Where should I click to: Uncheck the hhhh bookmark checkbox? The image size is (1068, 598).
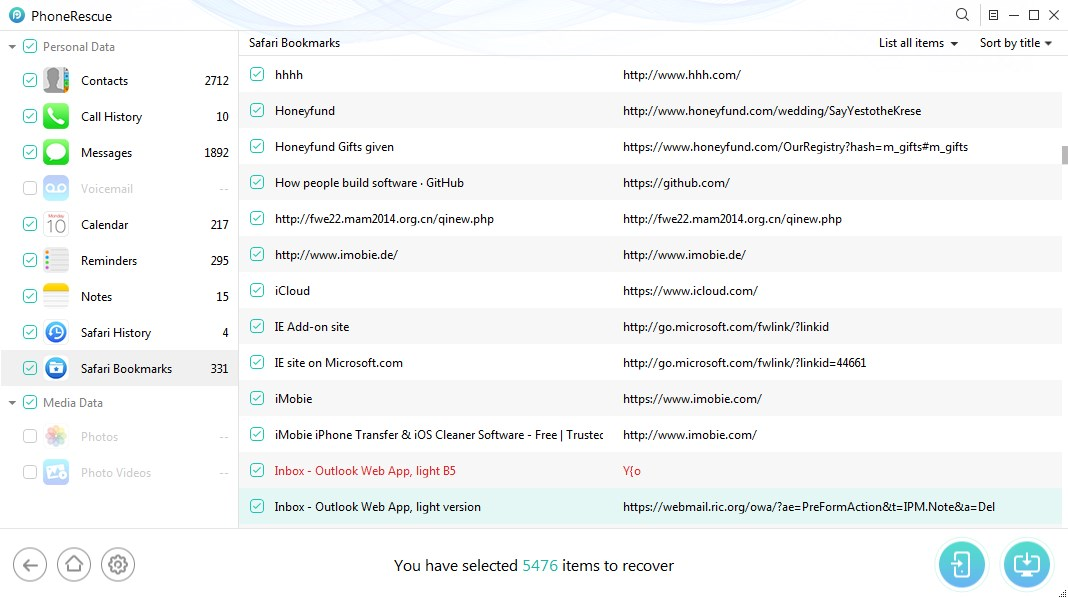257,74
